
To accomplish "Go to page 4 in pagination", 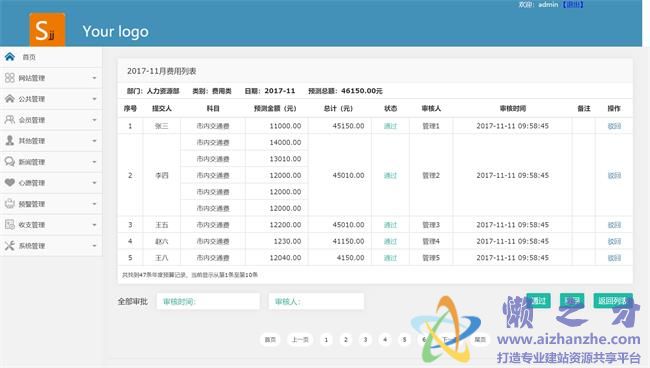I will tap(385, 340).
